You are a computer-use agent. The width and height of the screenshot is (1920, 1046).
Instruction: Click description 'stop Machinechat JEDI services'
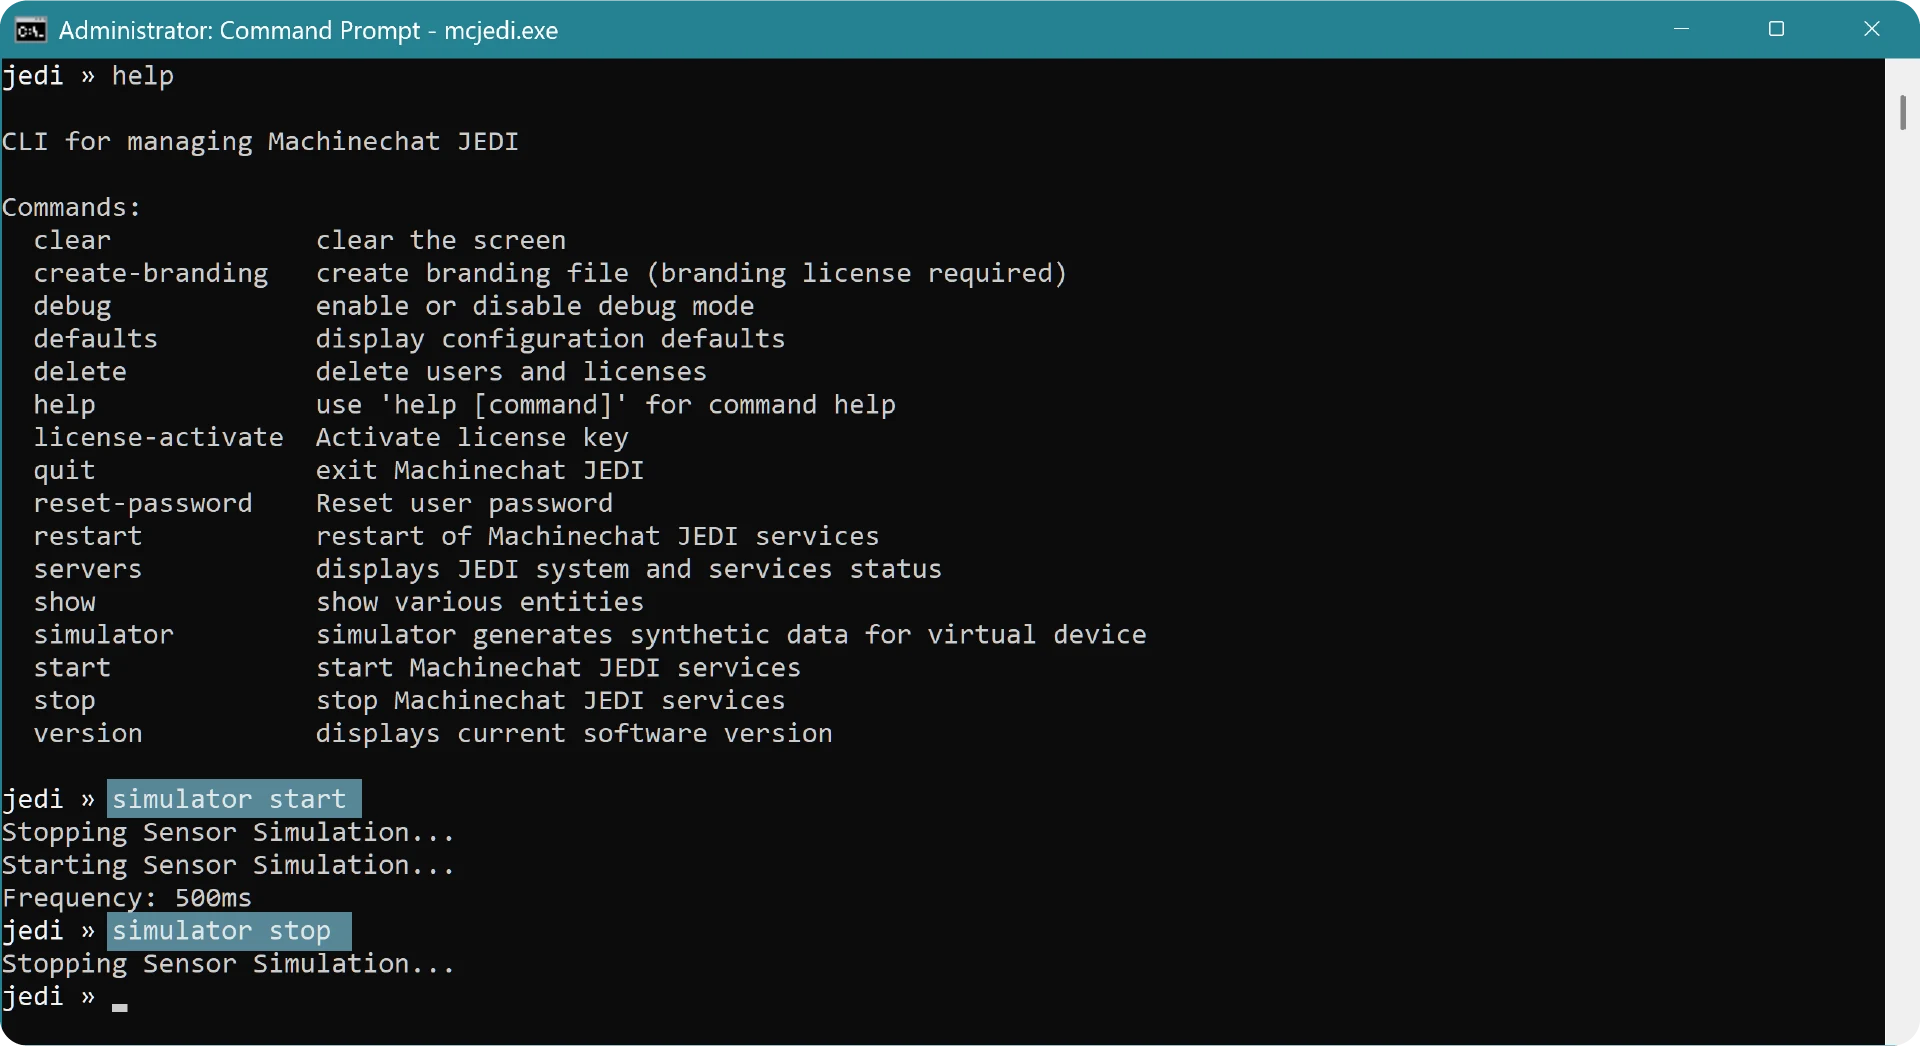(x=551, y=701)
